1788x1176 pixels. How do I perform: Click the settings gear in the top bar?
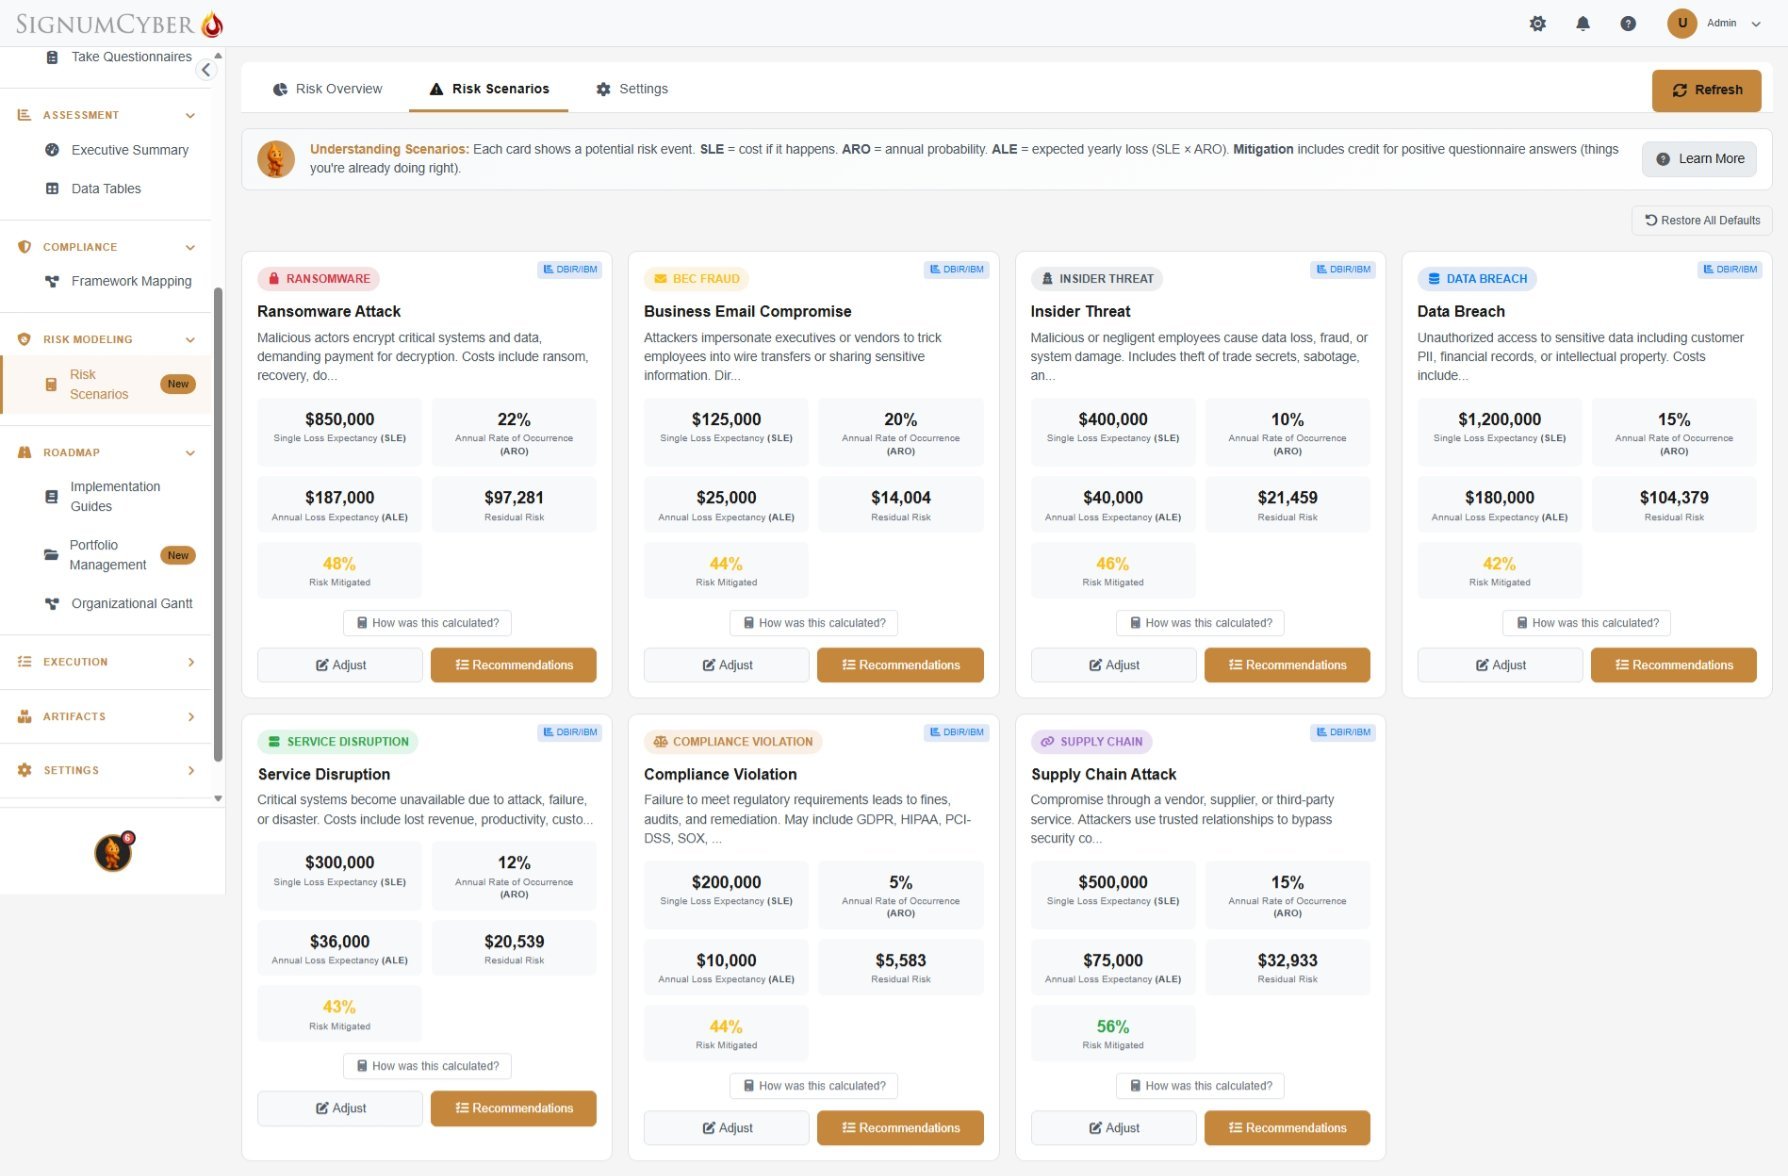[x=1538, y=22]
